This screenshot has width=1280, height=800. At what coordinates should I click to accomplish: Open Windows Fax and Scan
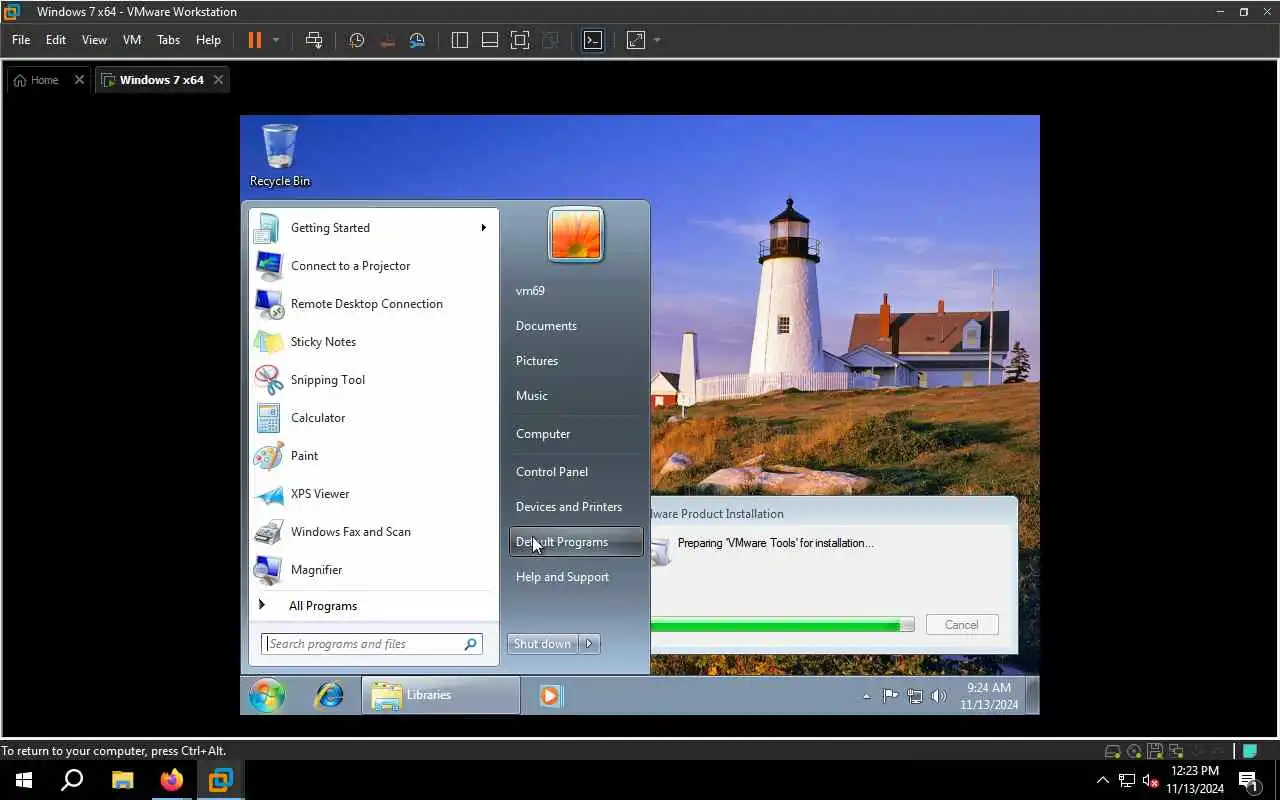pyautogui.click(x=373, y=532)
